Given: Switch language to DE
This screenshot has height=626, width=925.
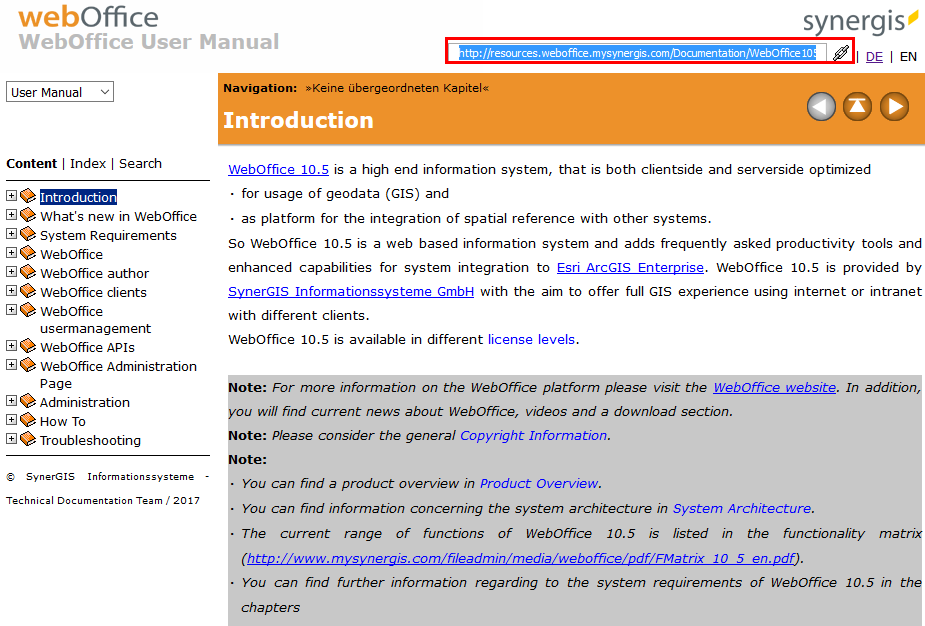Looking at the screenshot, I should pyautogui.click(x=874, y=57).
